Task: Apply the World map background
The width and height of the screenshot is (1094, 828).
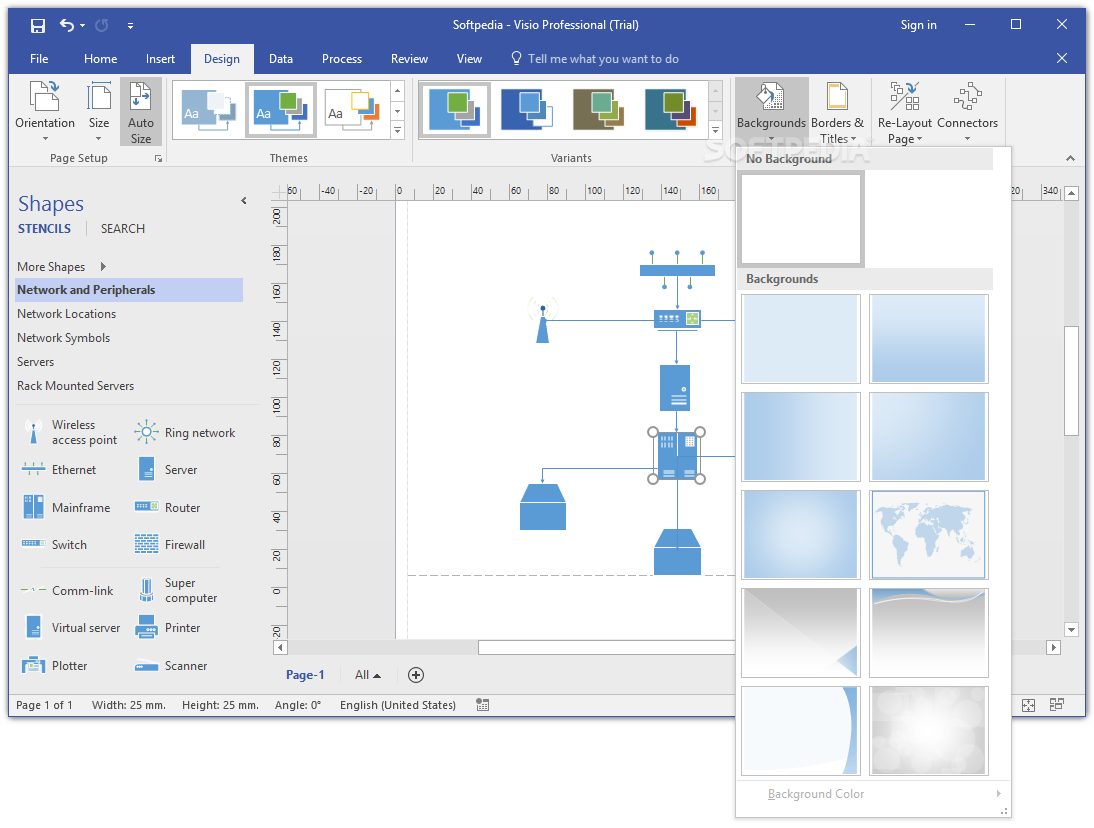Action: point(929,534)
